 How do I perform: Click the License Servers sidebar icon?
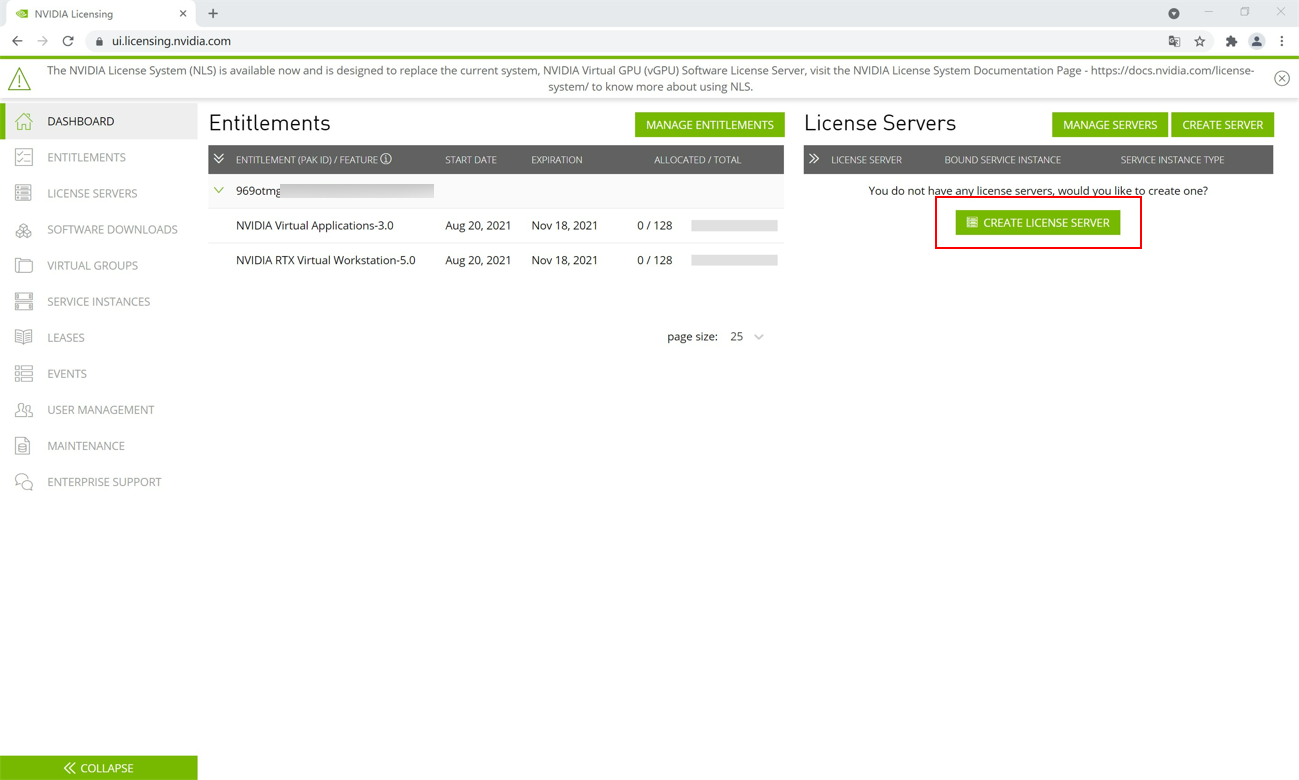[x=24, y=193]
